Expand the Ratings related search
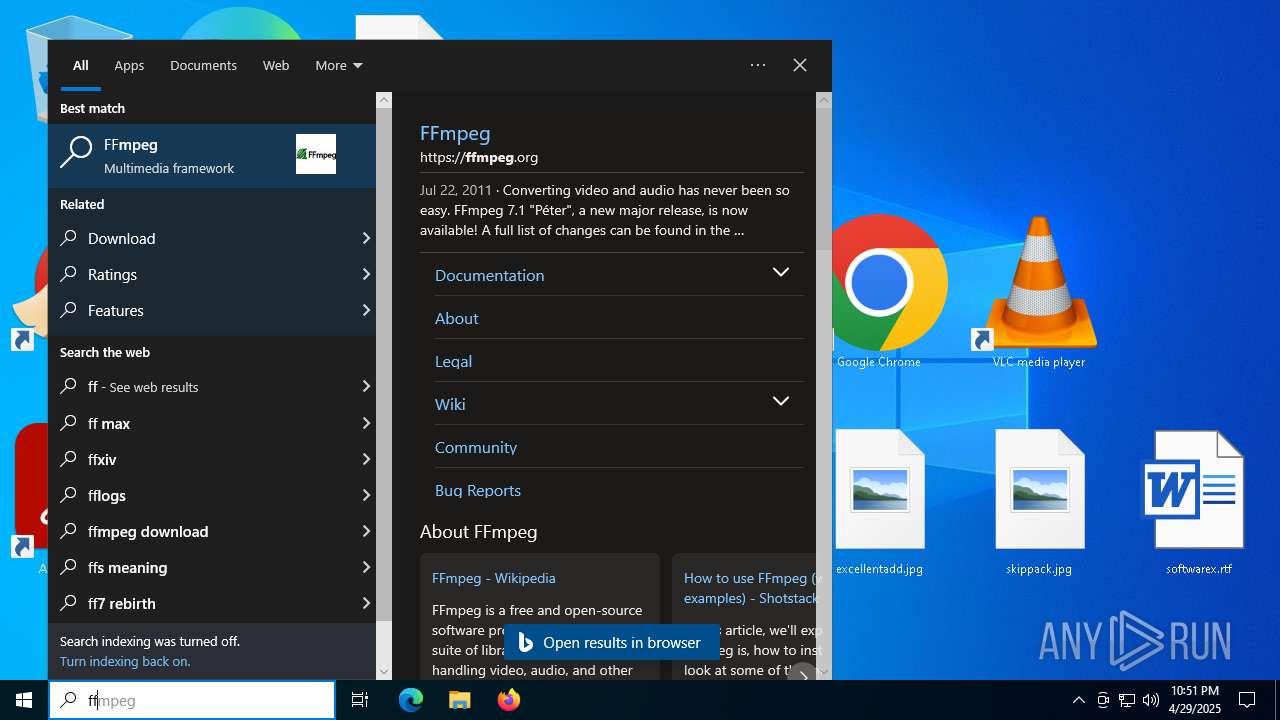This screenshot has width=1280, height=720. tap(366, 274)
